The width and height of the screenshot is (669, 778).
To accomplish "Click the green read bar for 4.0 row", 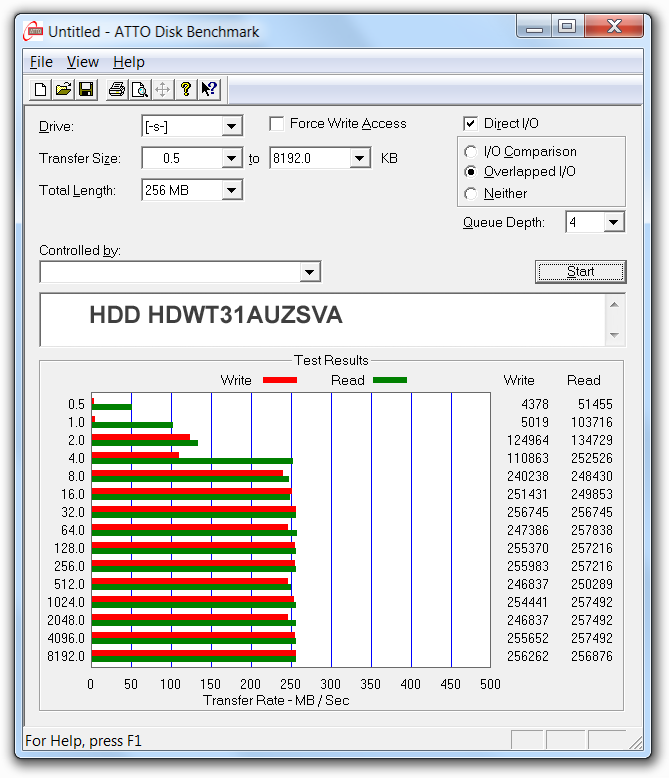I will click(x=193, y=461).
